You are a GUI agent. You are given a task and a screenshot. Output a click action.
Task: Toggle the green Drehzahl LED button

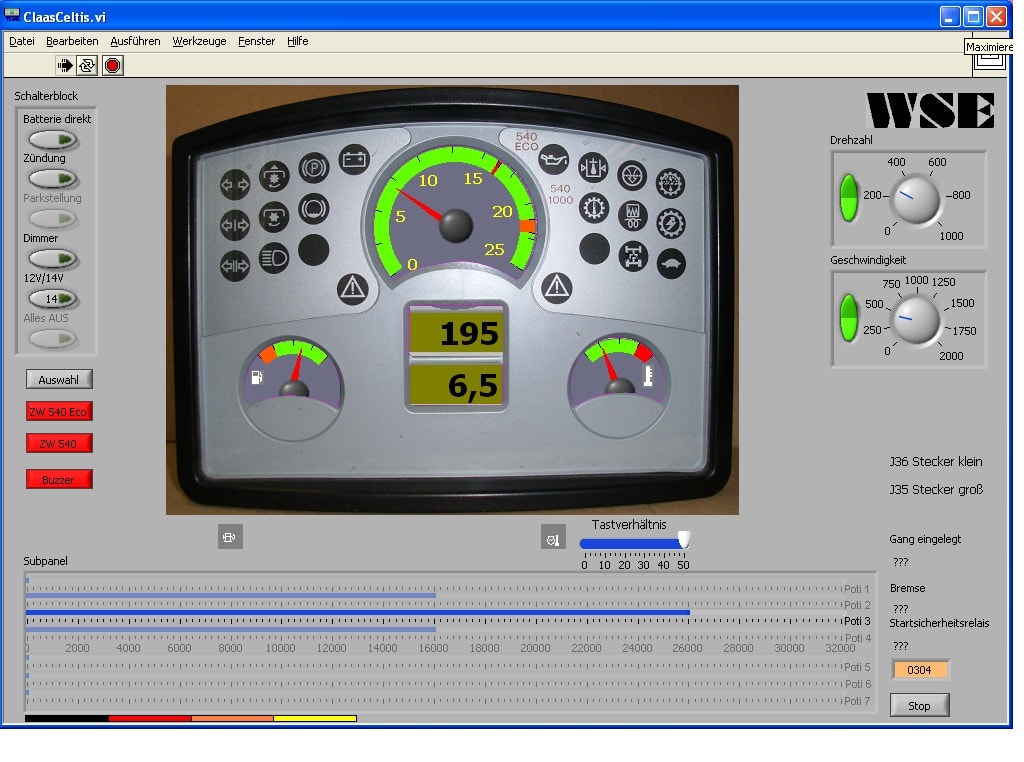click(848, 198)
